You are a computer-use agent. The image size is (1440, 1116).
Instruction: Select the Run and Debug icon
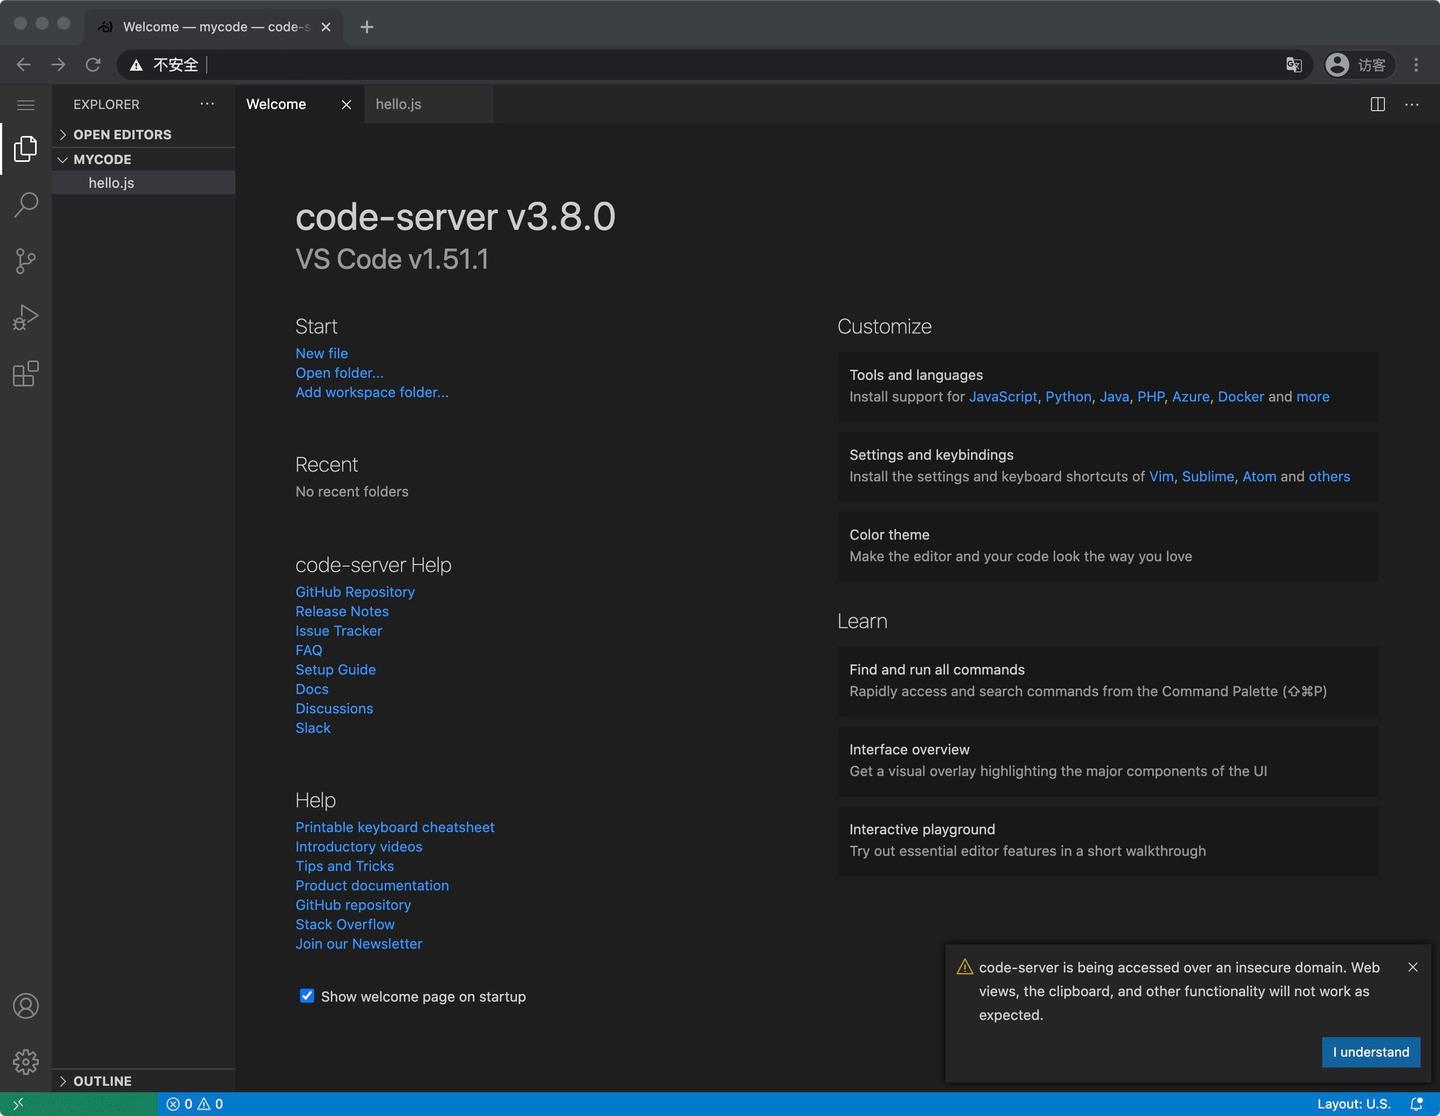(x=26, y=317)
